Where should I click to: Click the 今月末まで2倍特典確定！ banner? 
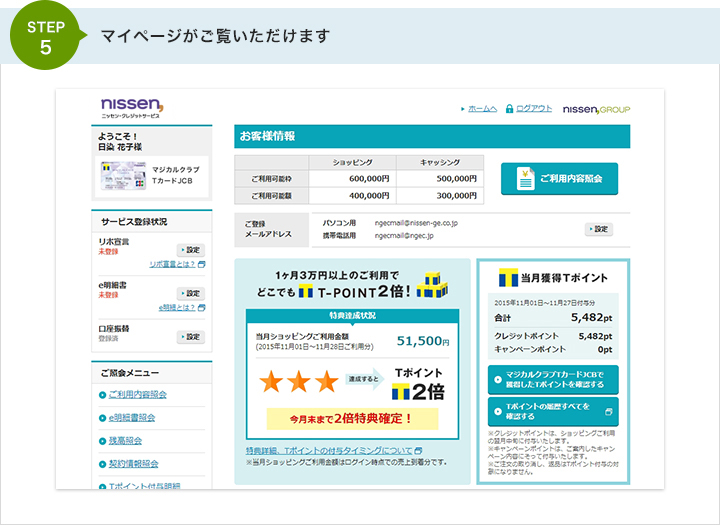coord(353,419)
